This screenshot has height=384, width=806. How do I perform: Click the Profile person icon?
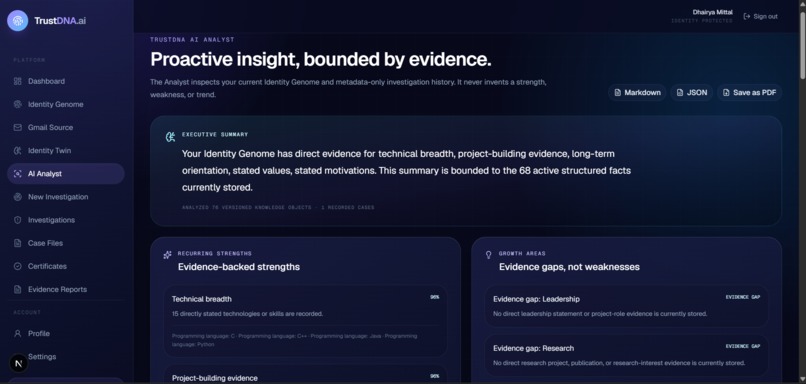17,334
